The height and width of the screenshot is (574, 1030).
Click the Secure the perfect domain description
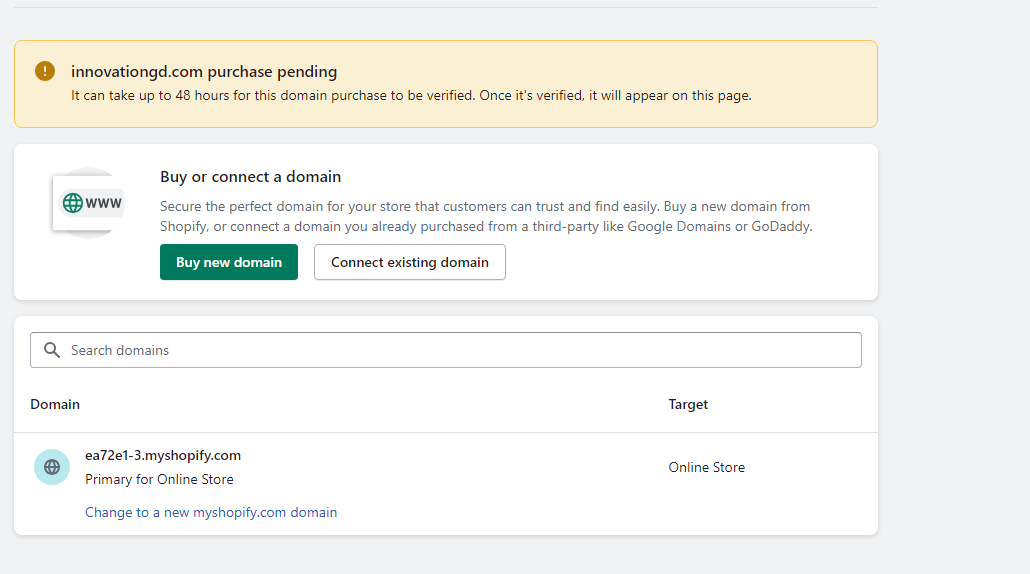(485, 206)
